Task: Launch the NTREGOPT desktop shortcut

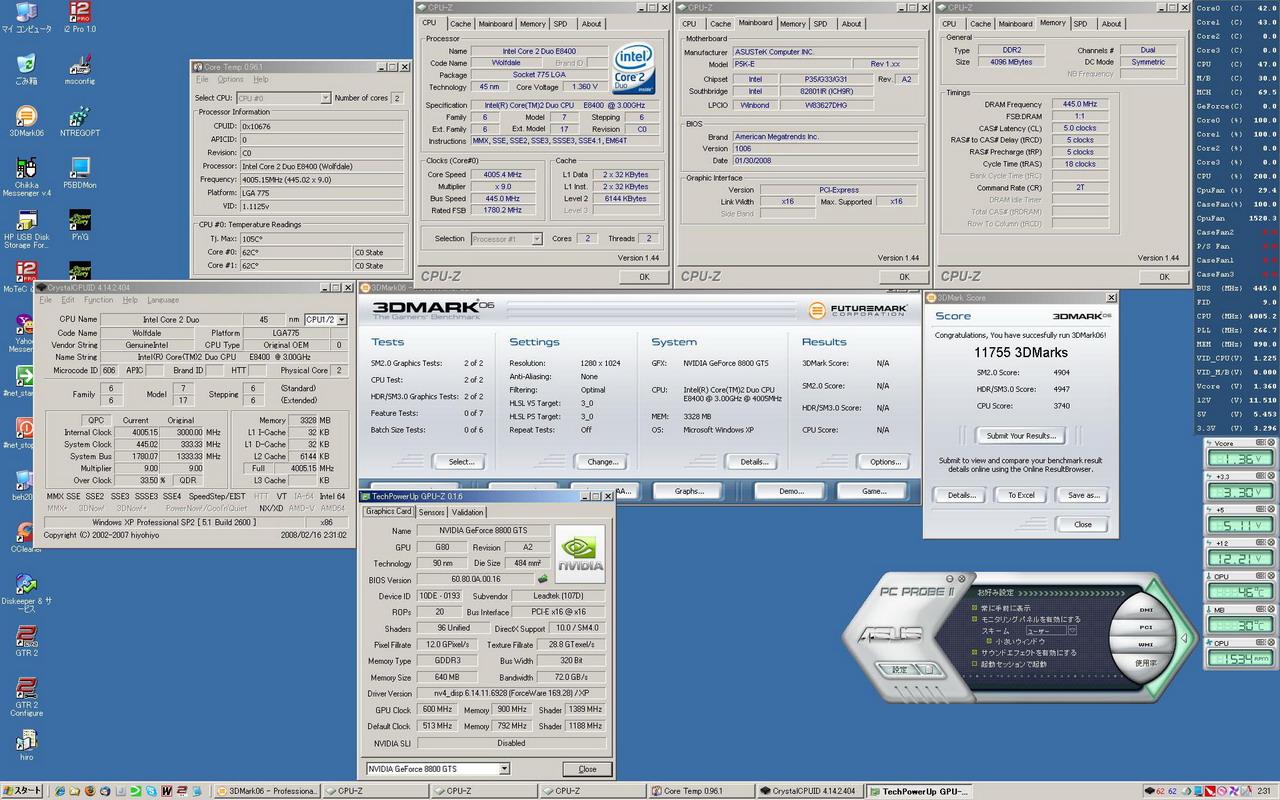Action: coord(80,117)
